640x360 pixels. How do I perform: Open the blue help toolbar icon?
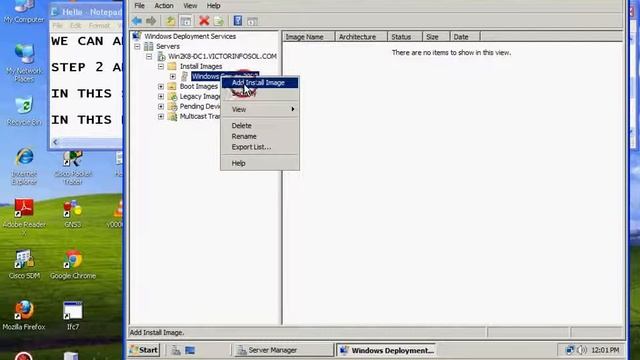point(238,21)
